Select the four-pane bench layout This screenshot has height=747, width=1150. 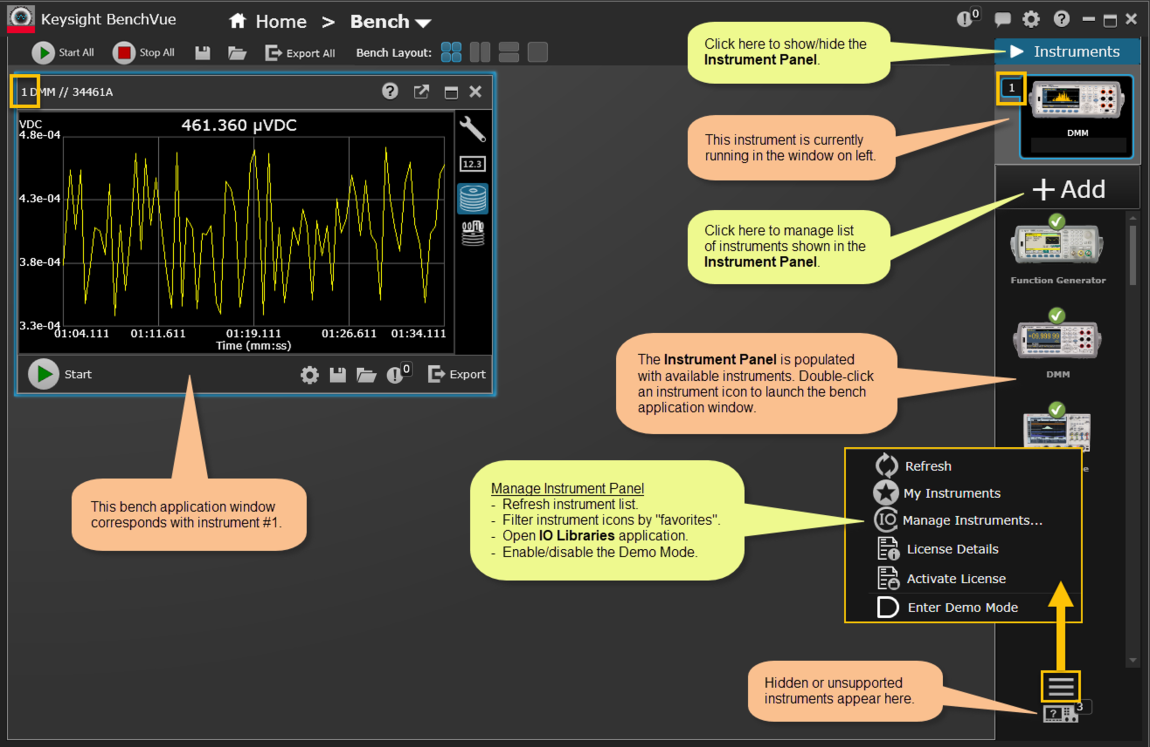click(x=452, y=52)
